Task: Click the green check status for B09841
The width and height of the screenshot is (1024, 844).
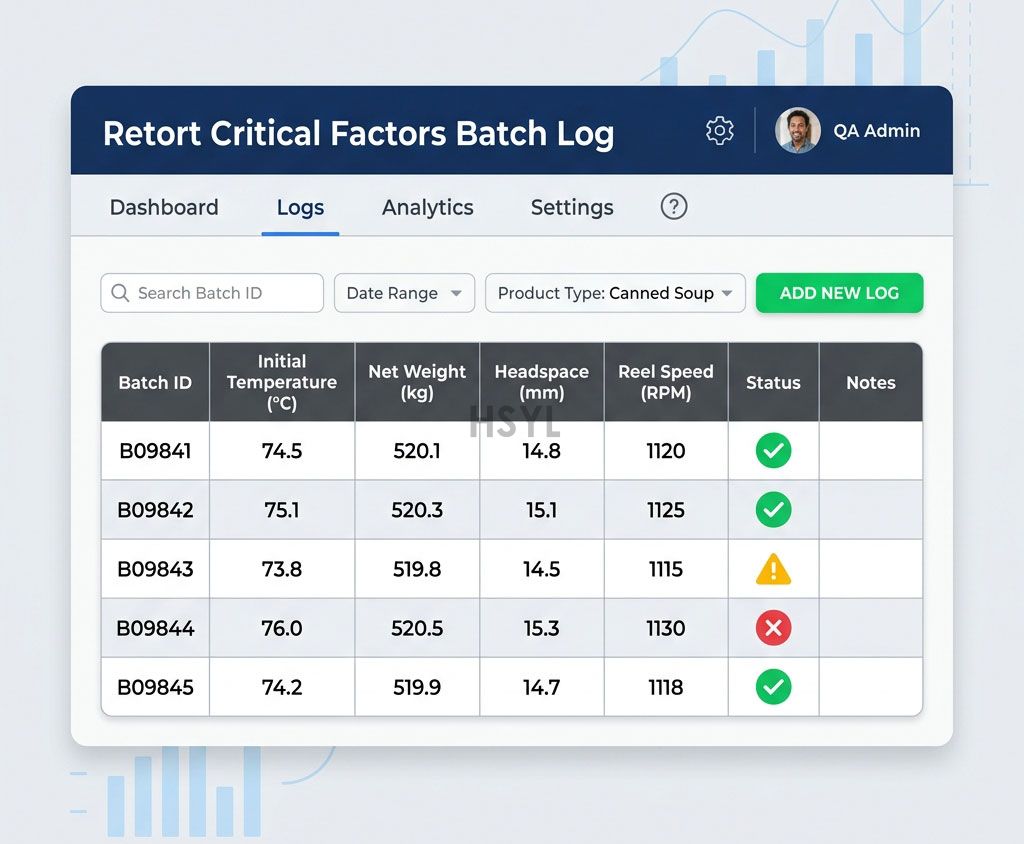Action: [773, 451]
